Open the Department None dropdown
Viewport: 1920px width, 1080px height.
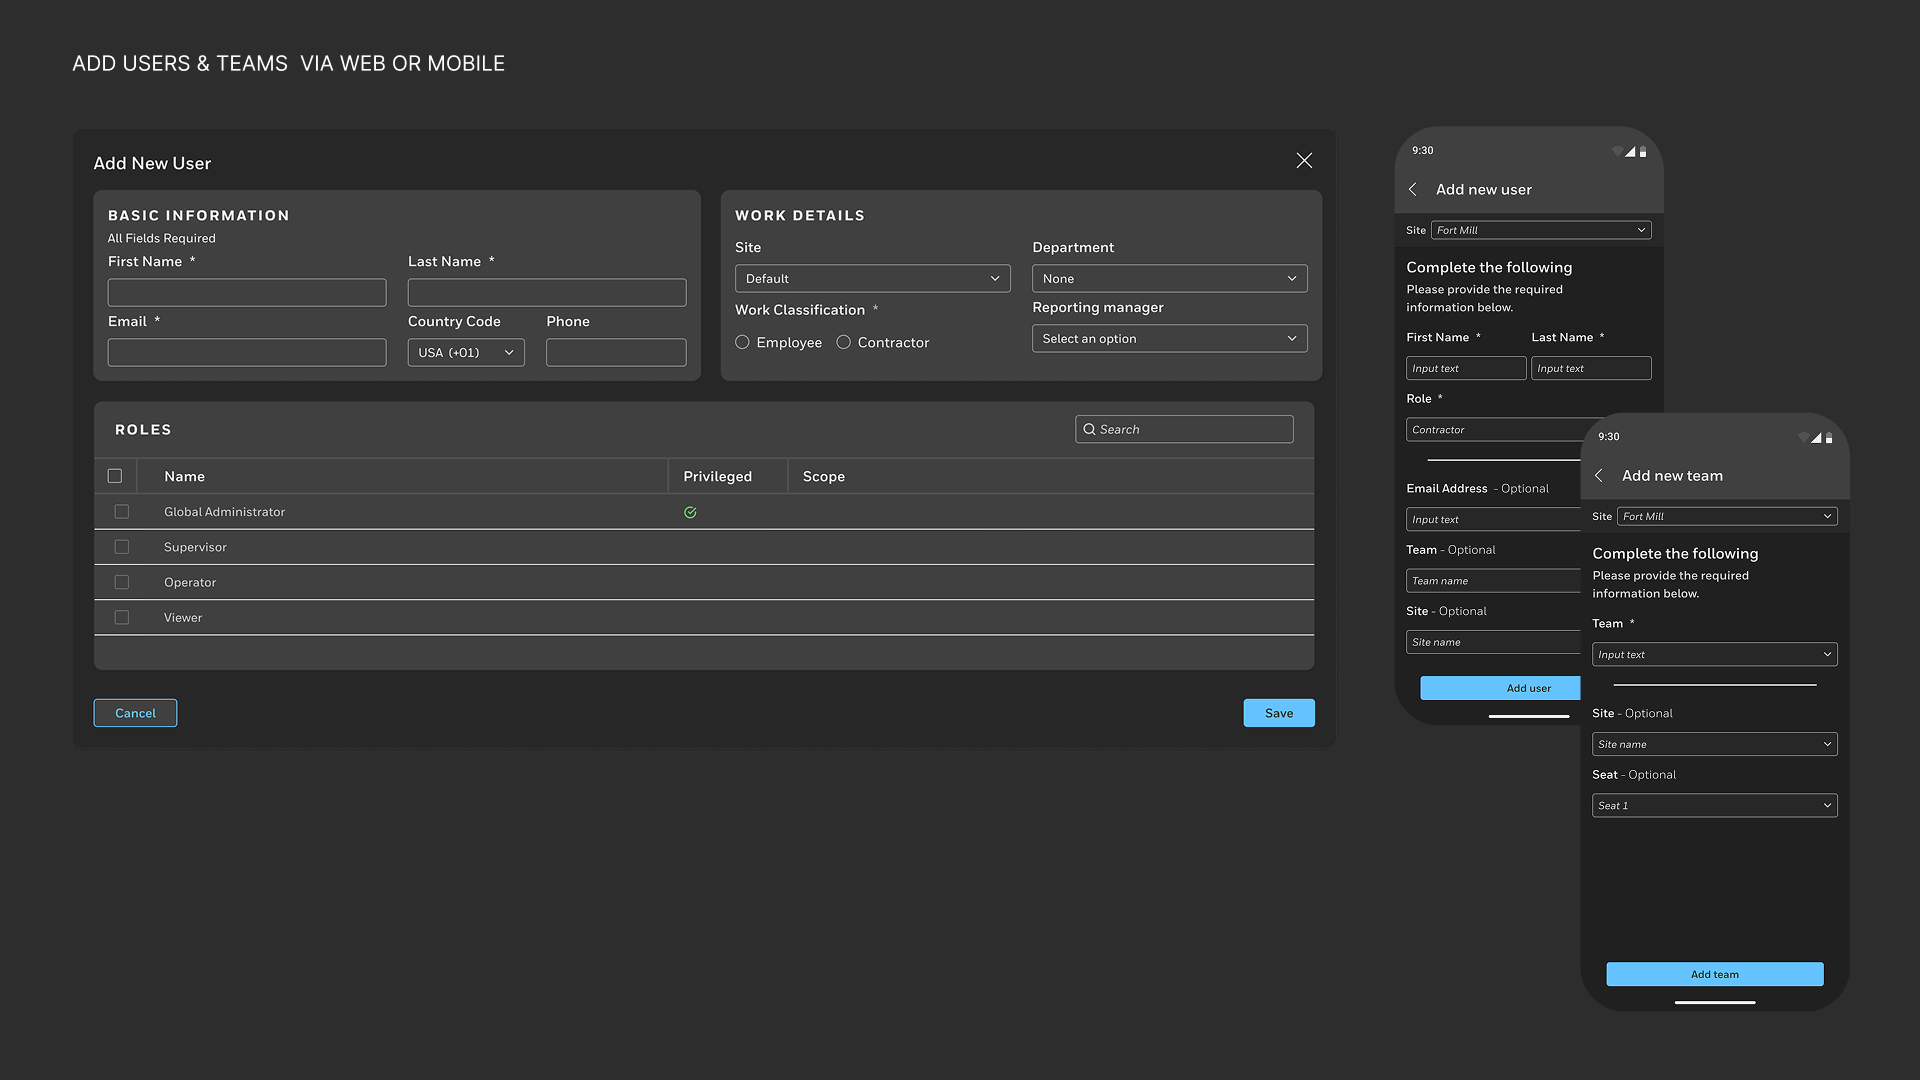click(x=1169, y=279)
